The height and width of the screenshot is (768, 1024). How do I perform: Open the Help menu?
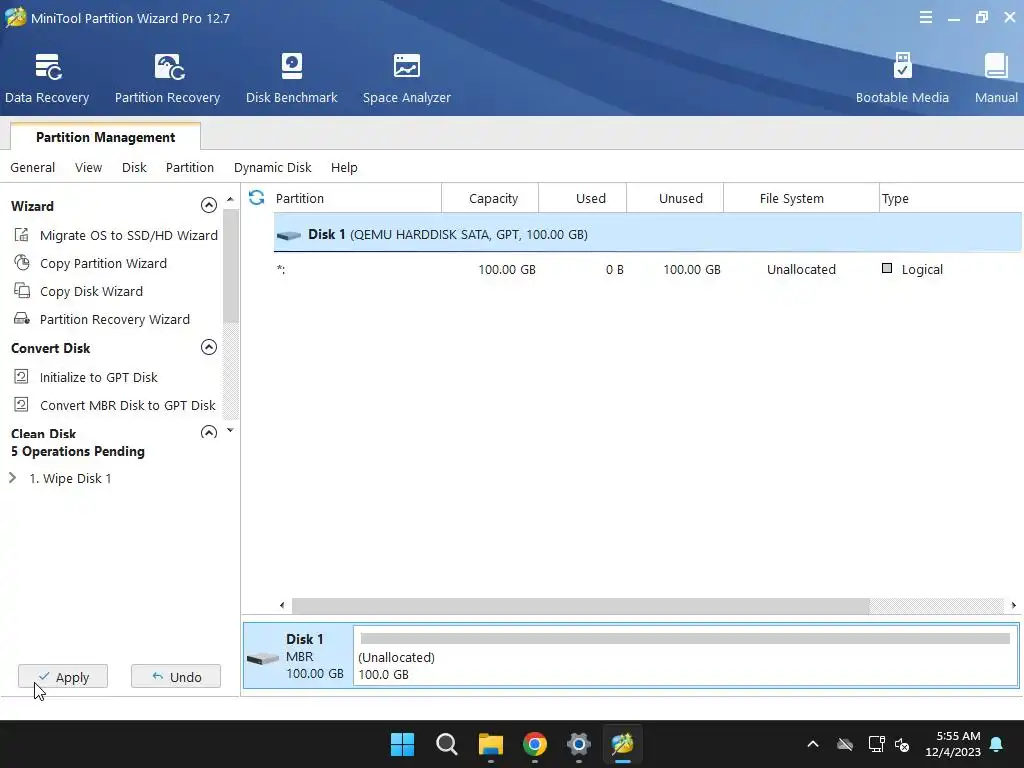[x=344, y=167]
